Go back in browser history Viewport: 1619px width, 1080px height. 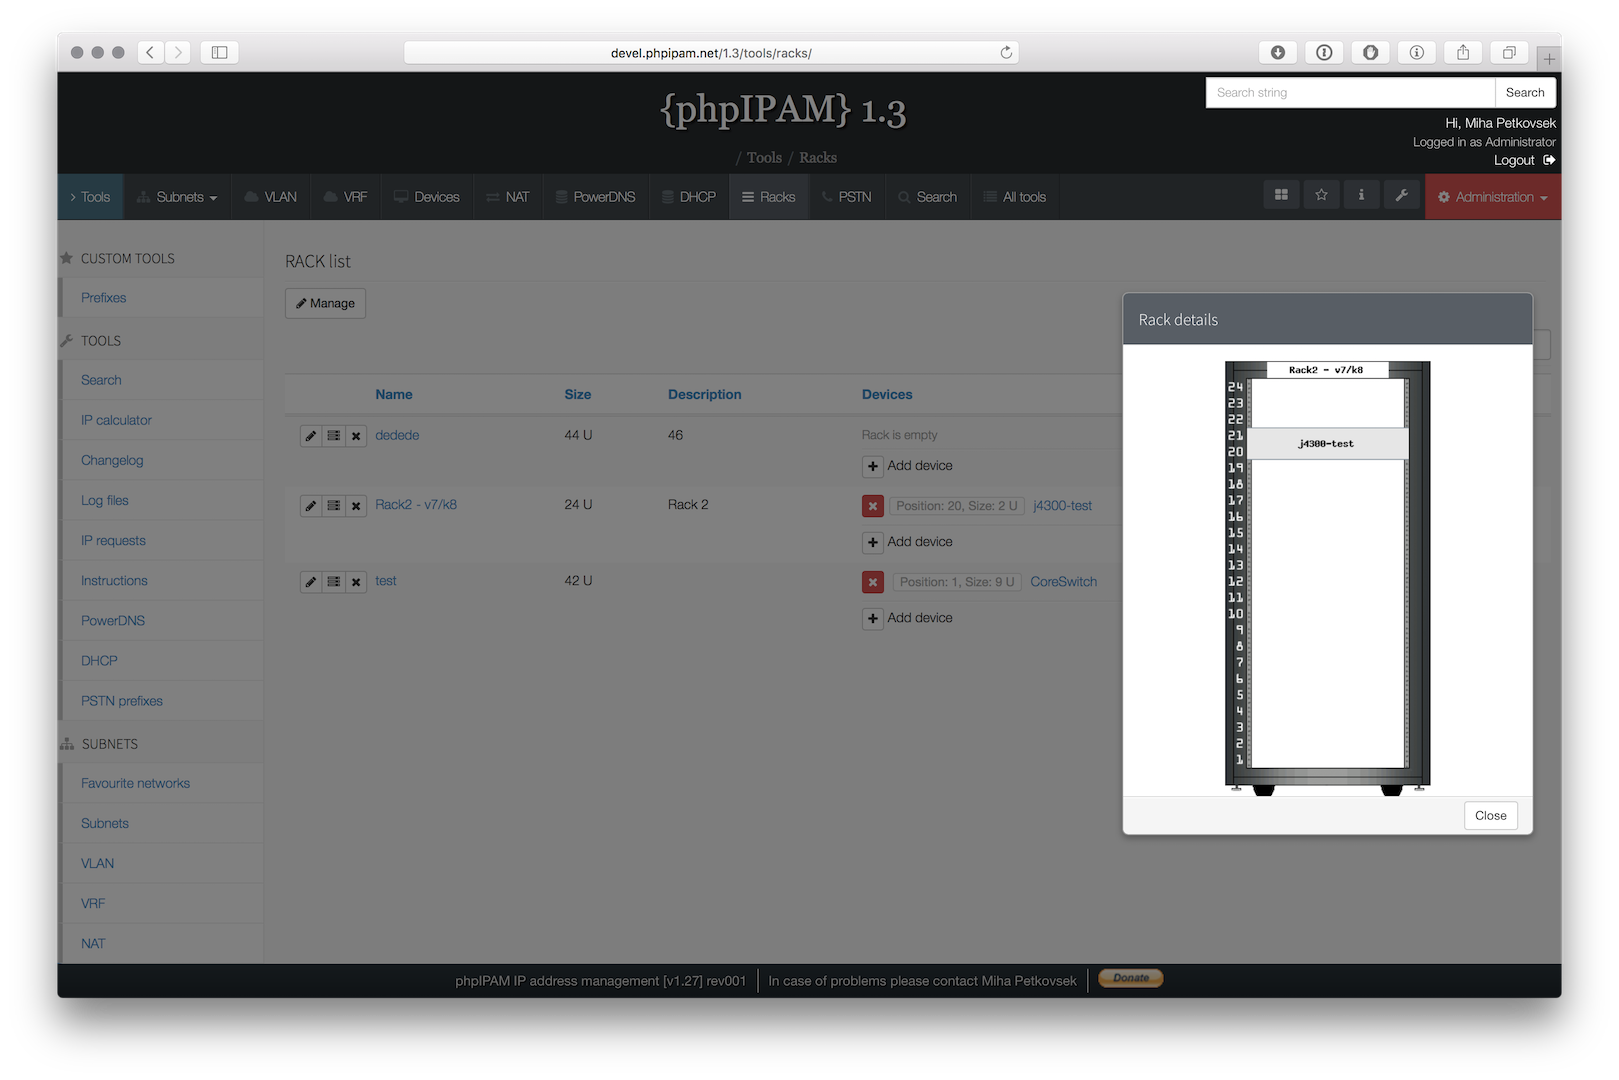coord(150,52)
